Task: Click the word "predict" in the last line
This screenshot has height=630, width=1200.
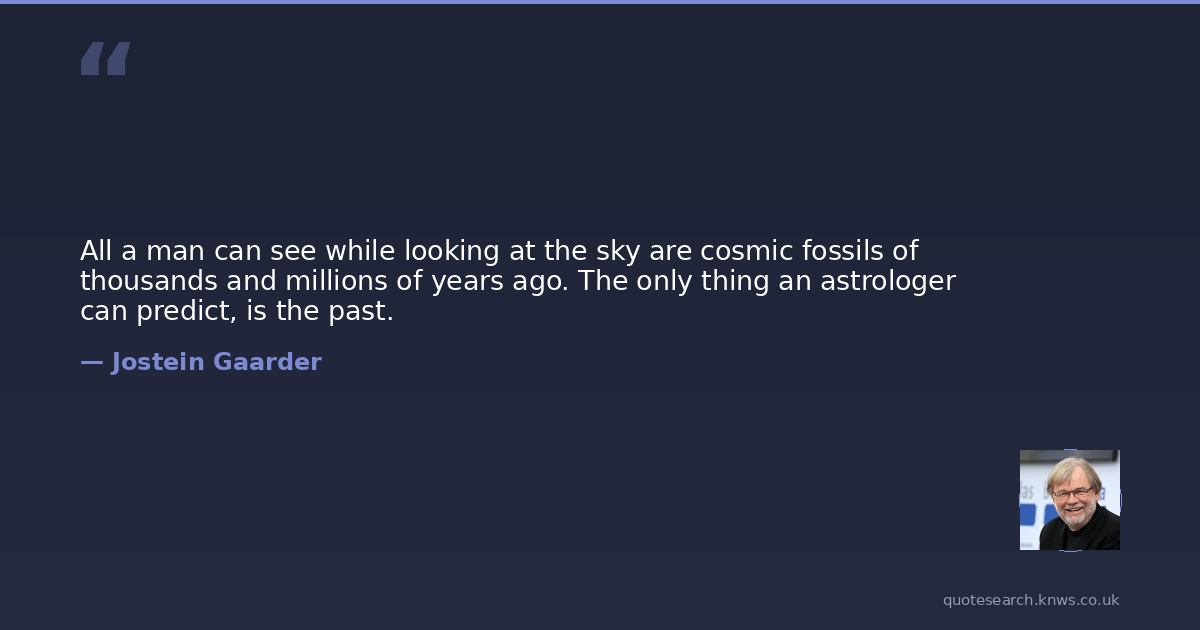Action: click(x=176, y=311)
